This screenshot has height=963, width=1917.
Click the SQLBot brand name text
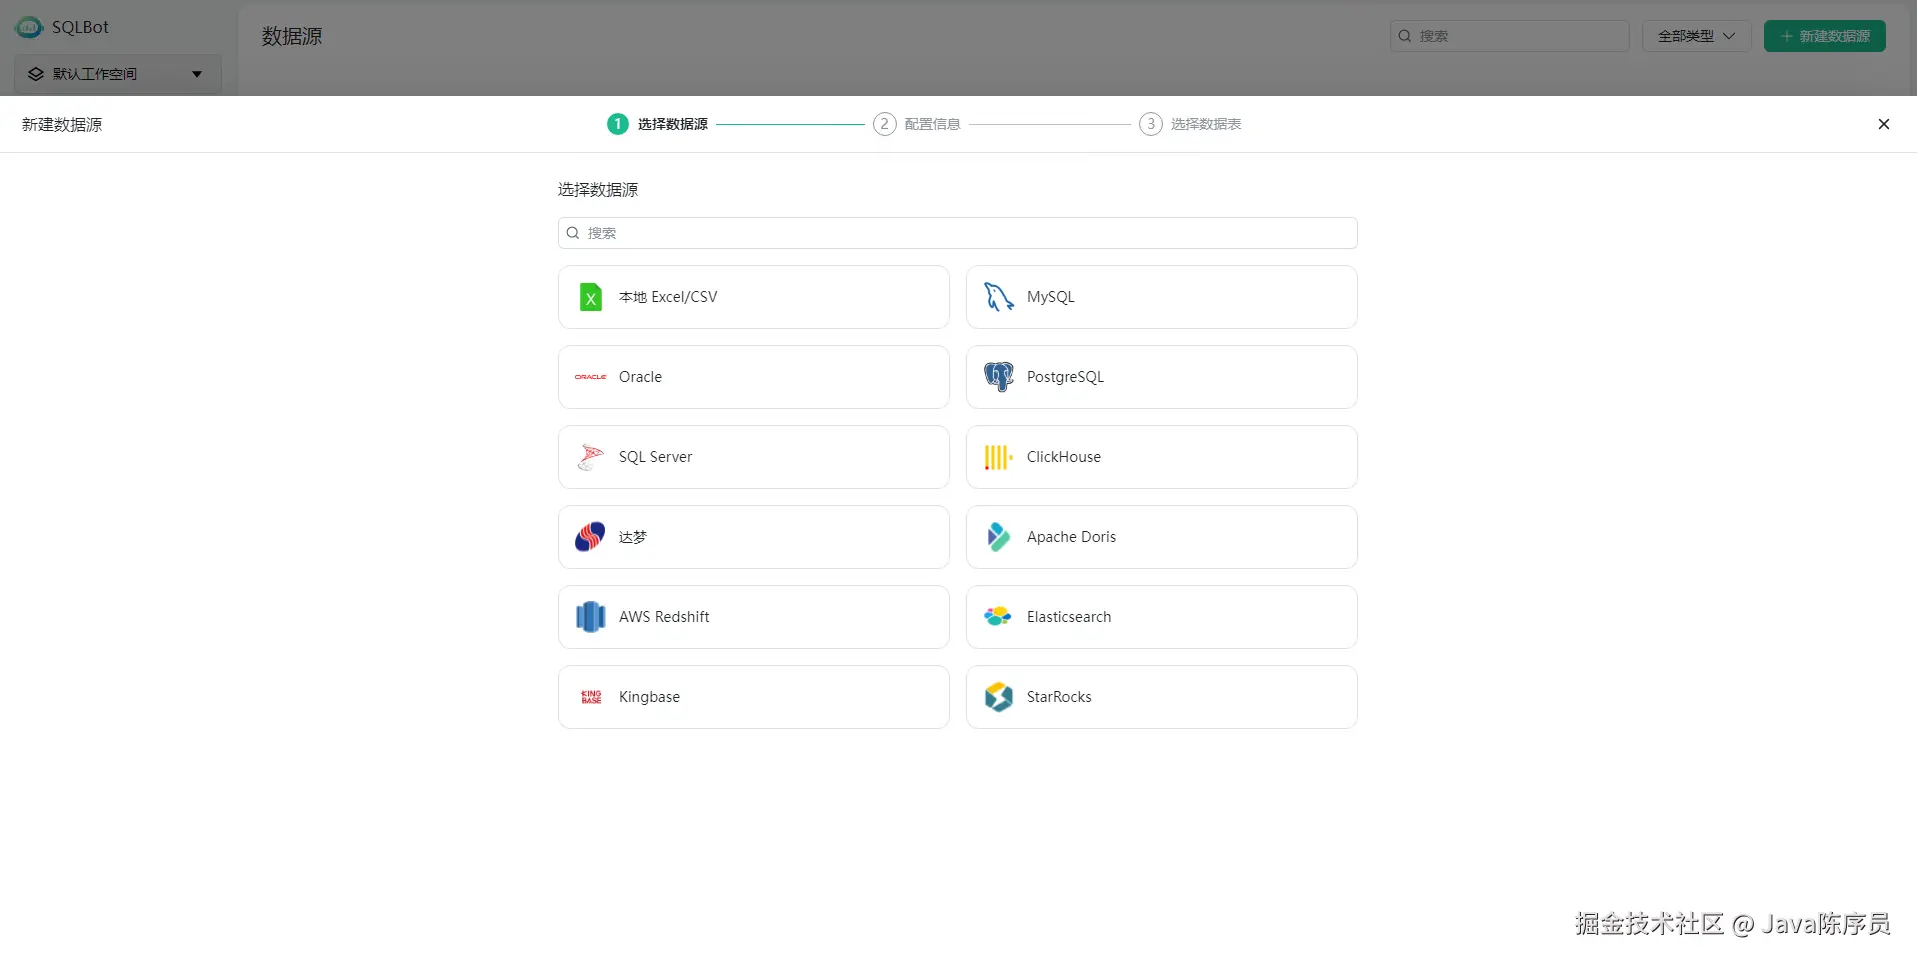point(80,27)
